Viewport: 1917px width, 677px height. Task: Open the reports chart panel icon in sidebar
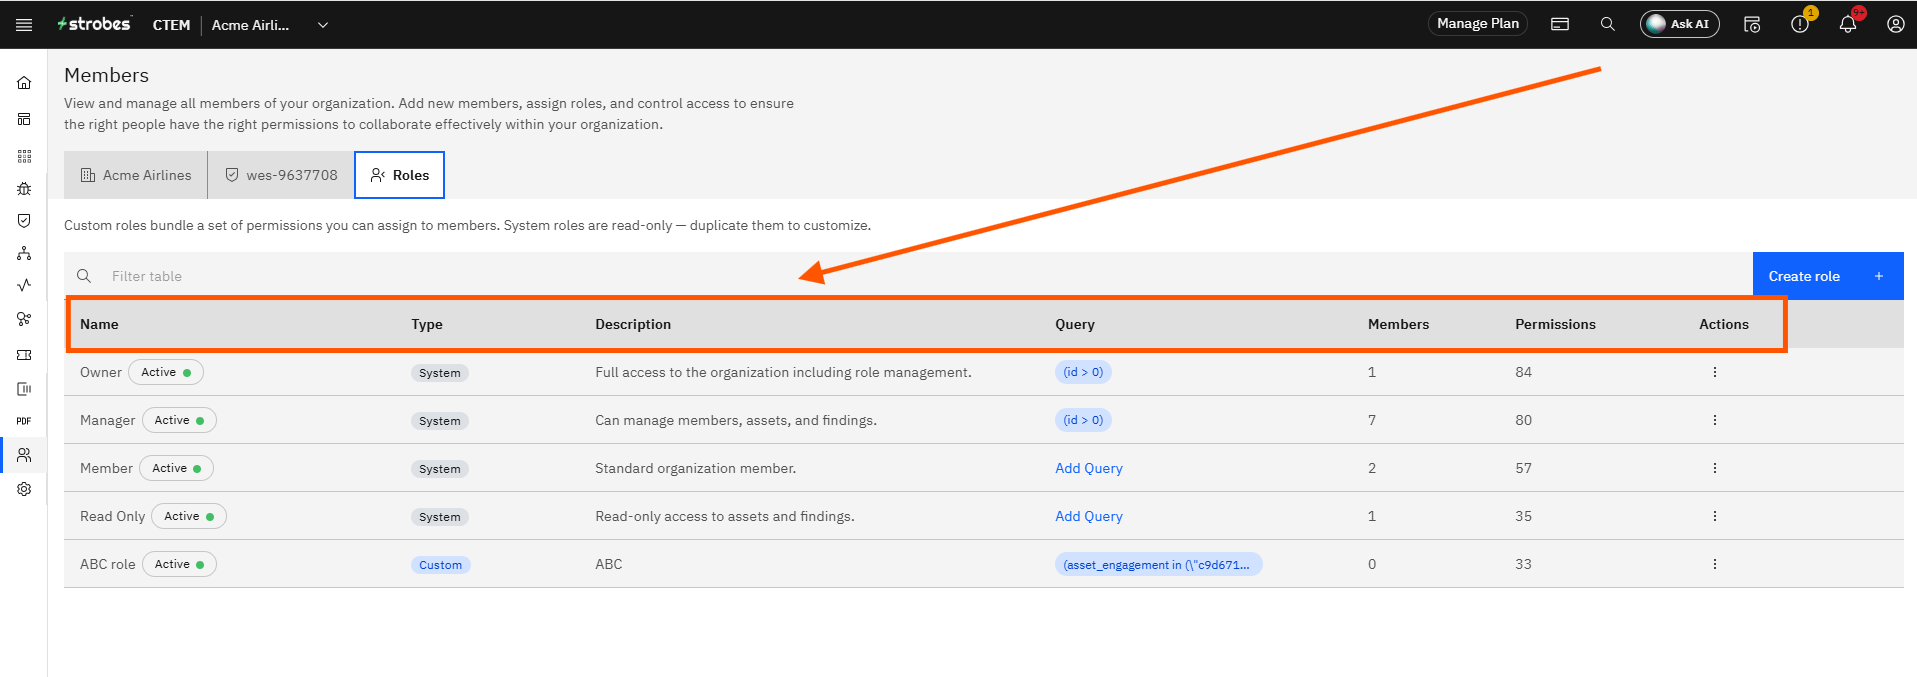[24, 389]
